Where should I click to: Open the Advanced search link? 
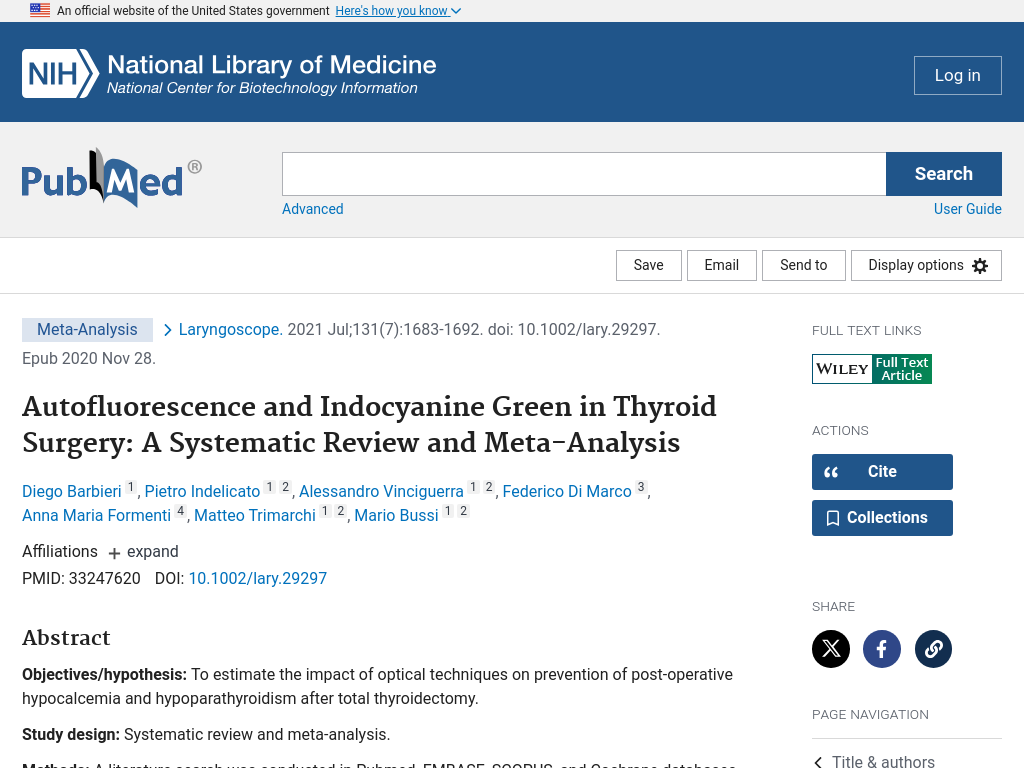[x=312, y=209]
